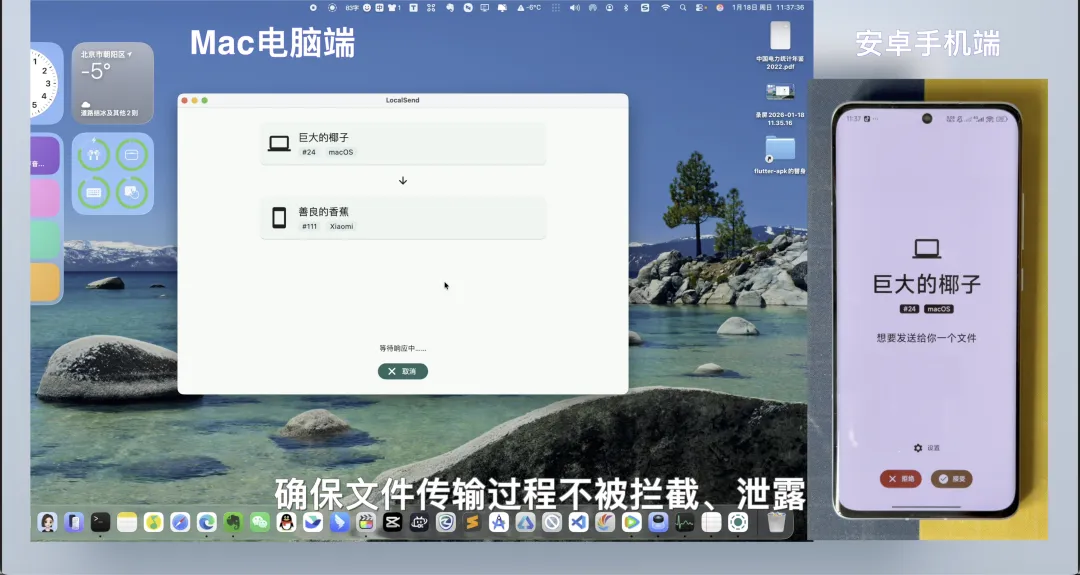Click the macOS tag under 巨大的椰子 in window
This screenshot has height=575, width=1080.
pyautogui.click(x=340, y=152)
